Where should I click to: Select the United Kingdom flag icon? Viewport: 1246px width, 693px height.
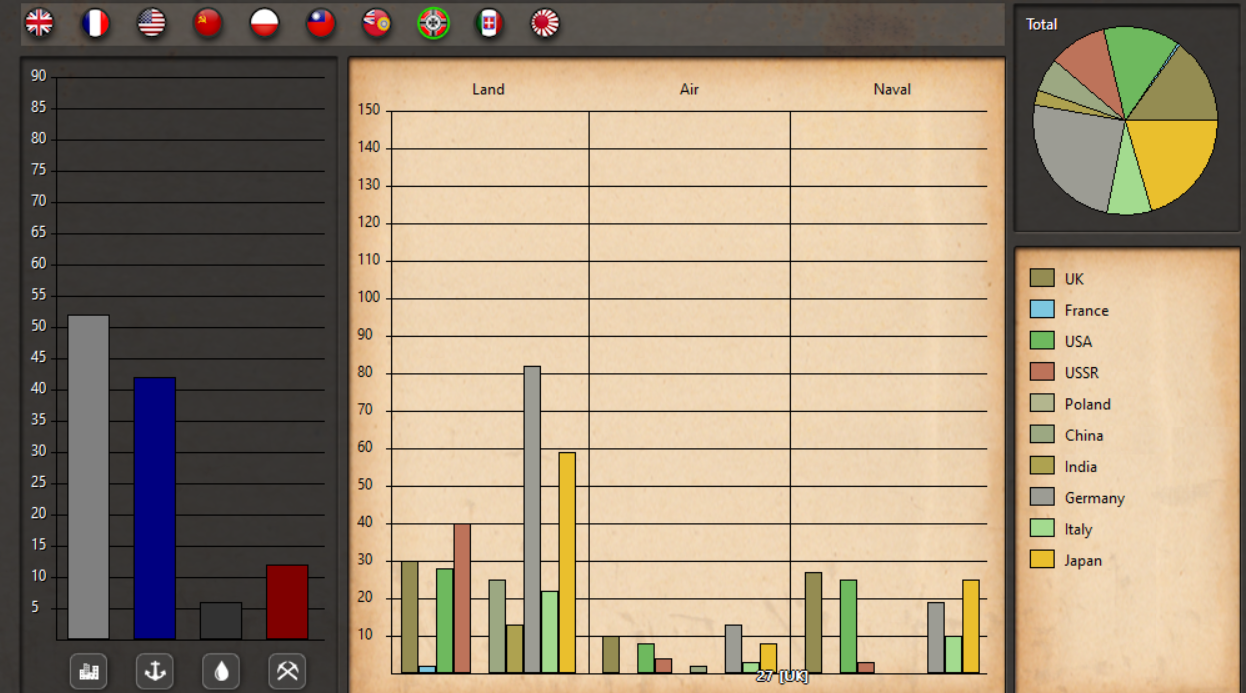pos(39,23)
